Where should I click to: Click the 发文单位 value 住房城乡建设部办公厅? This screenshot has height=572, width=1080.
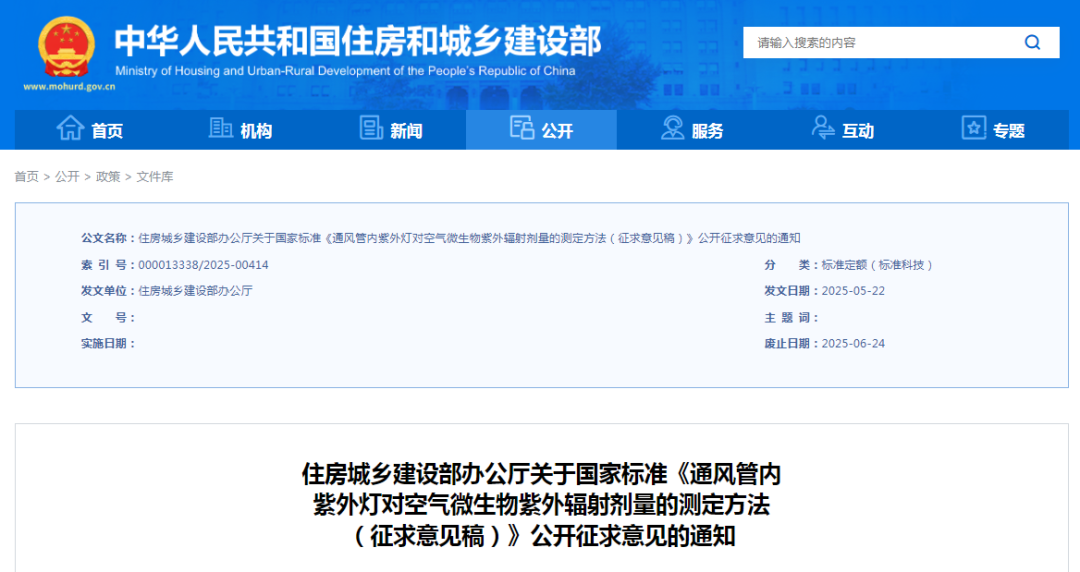tap(196, 291)
